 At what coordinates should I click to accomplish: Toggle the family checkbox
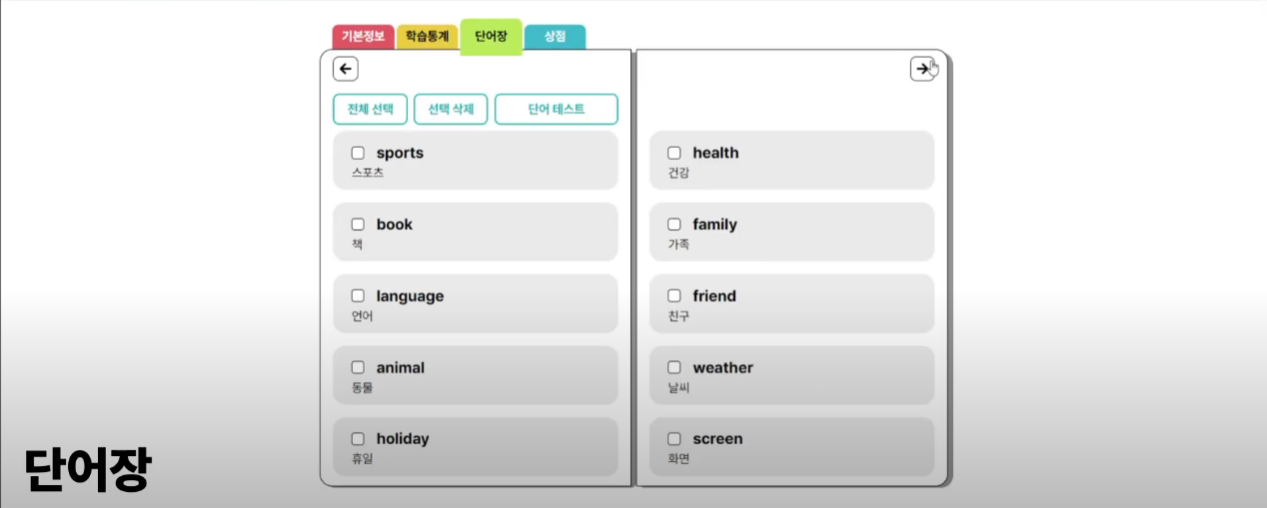(x=674, y=225)
